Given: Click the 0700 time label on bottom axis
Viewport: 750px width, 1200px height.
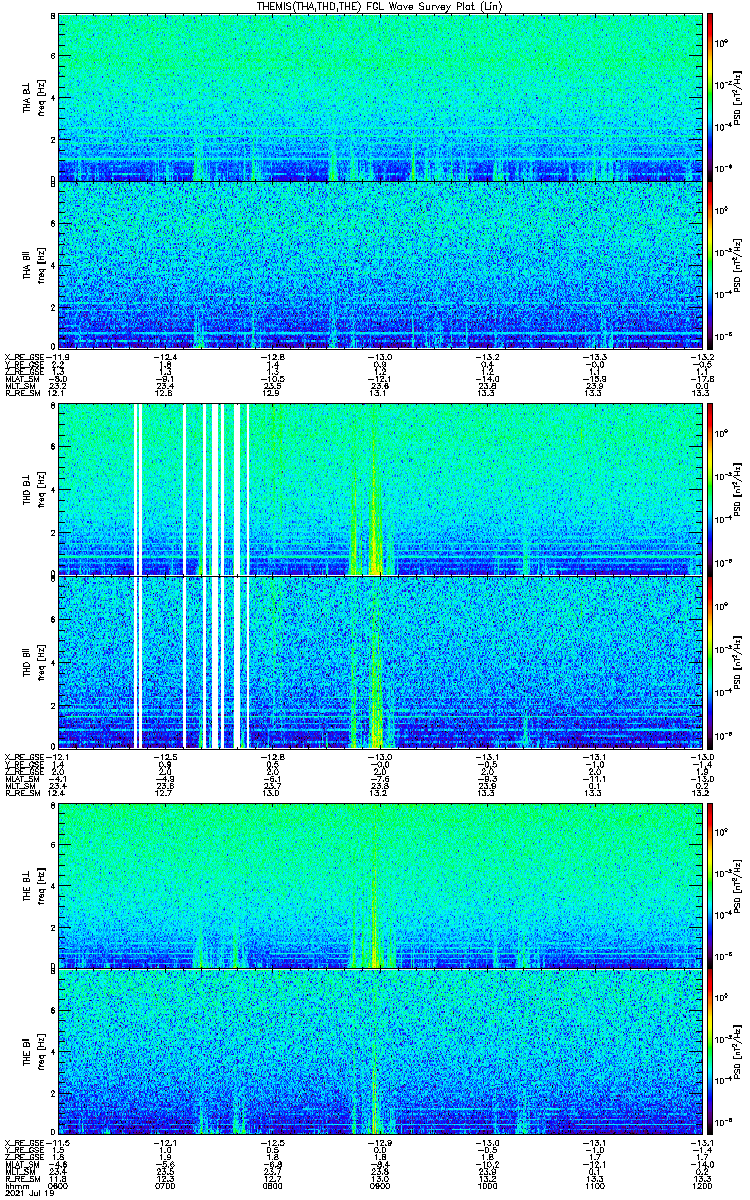Looking at the screenshot, I should point(165,1185).
